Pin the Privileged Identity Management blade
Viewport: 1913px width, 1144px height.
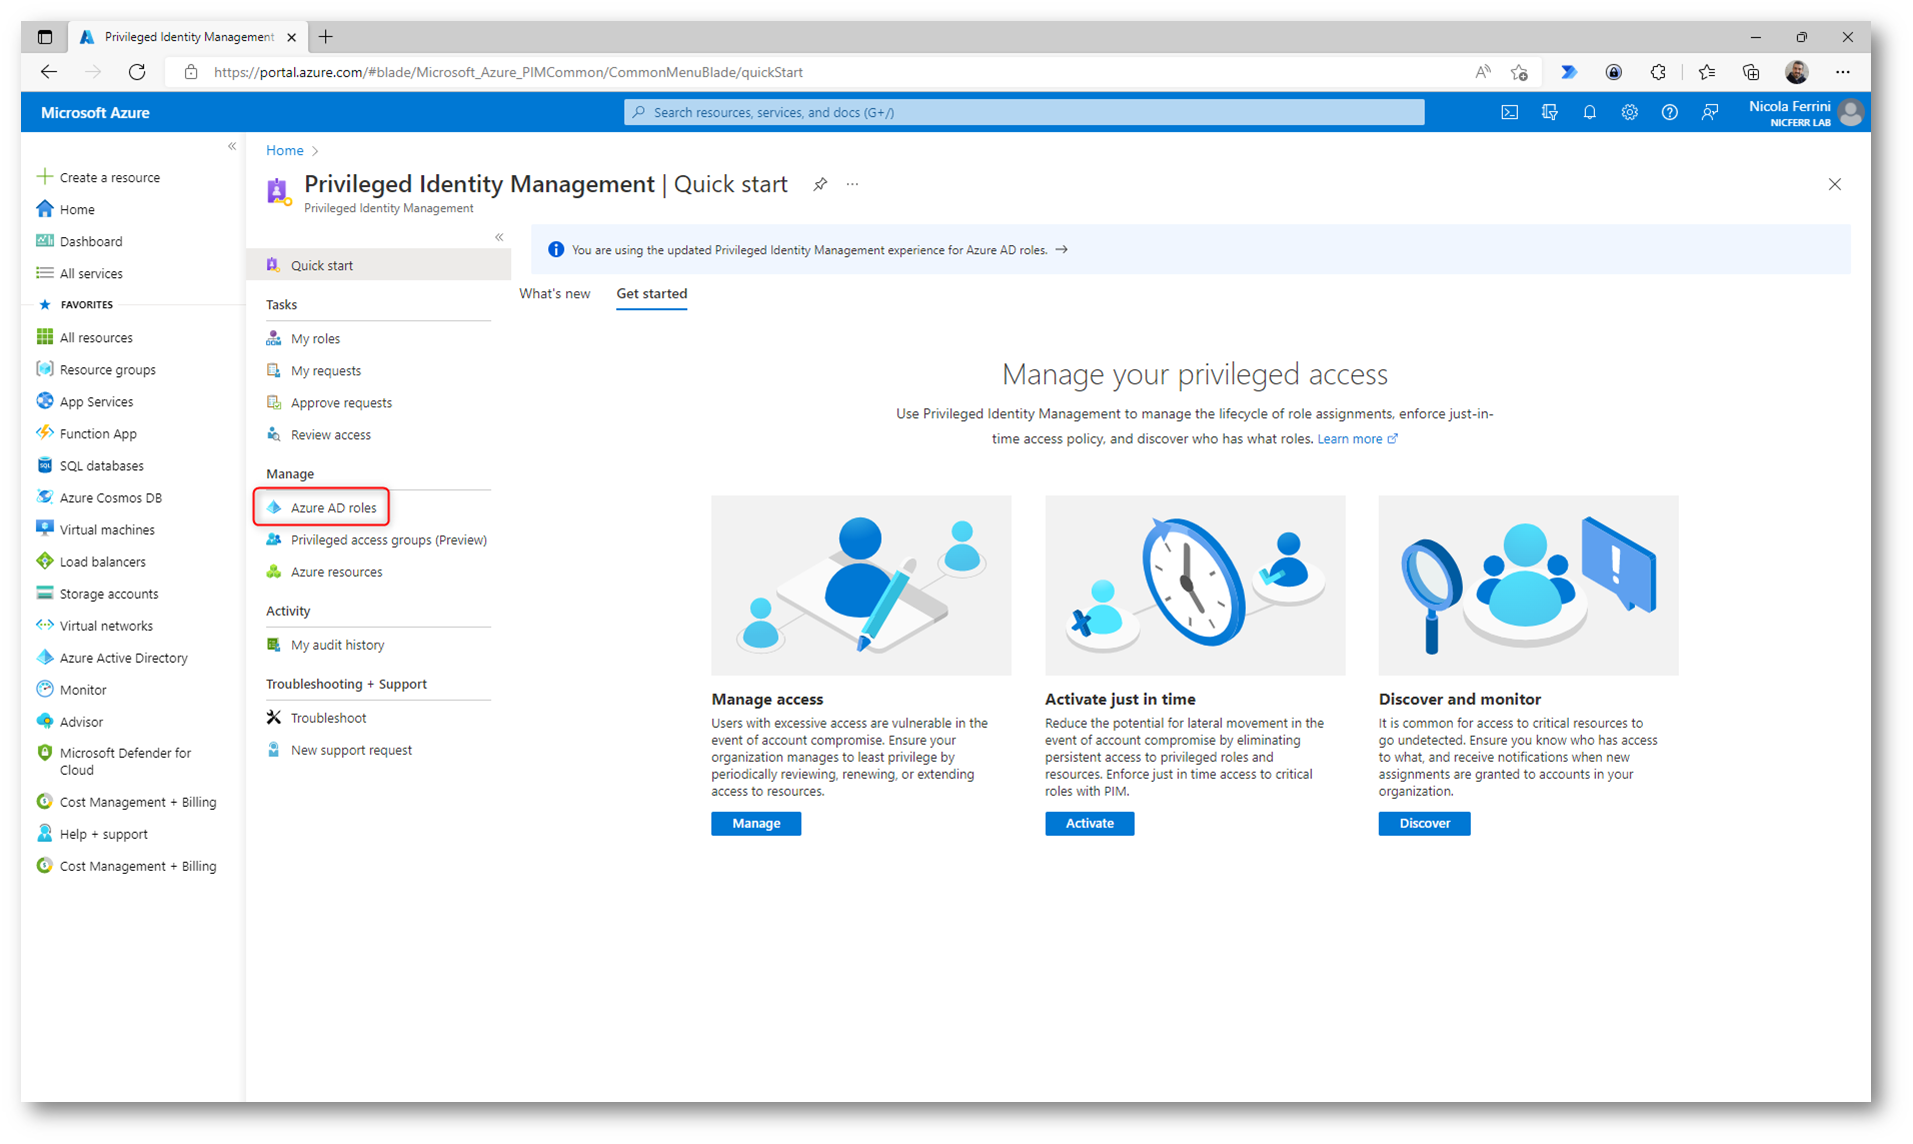[x=820, y=184]
